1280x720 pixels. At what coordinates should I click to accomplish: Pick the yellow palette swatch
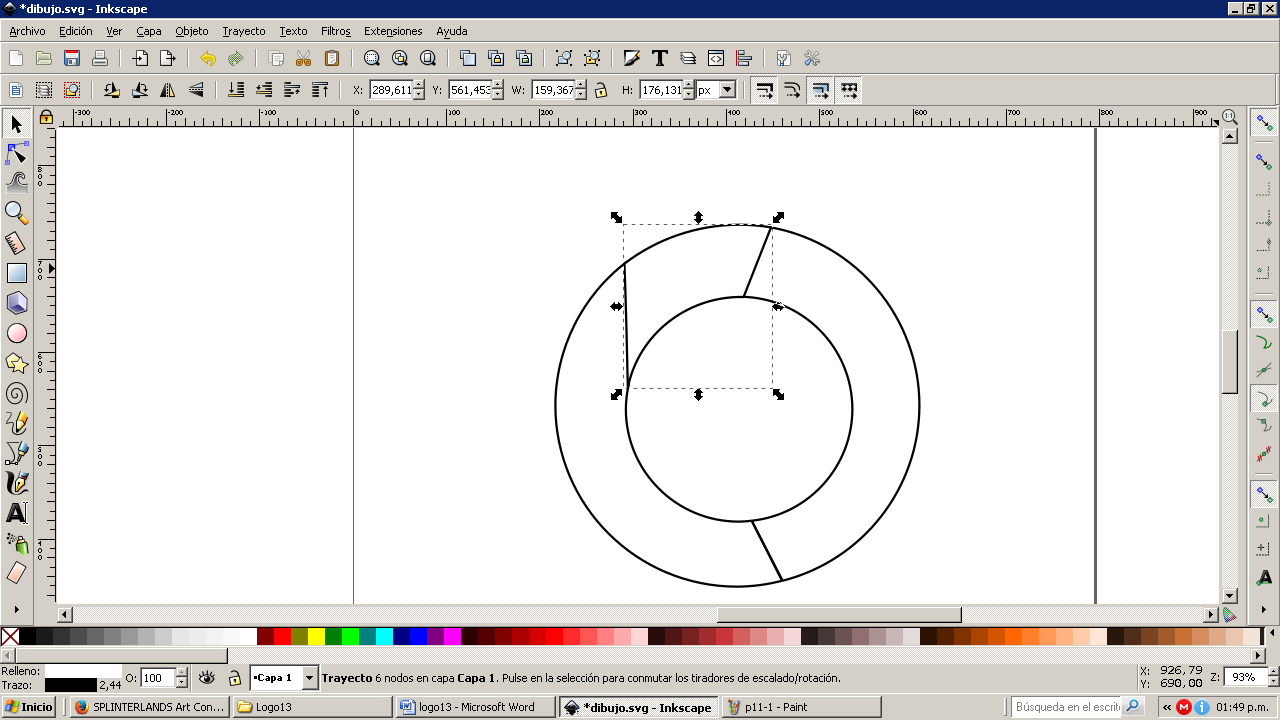point(316,636)
